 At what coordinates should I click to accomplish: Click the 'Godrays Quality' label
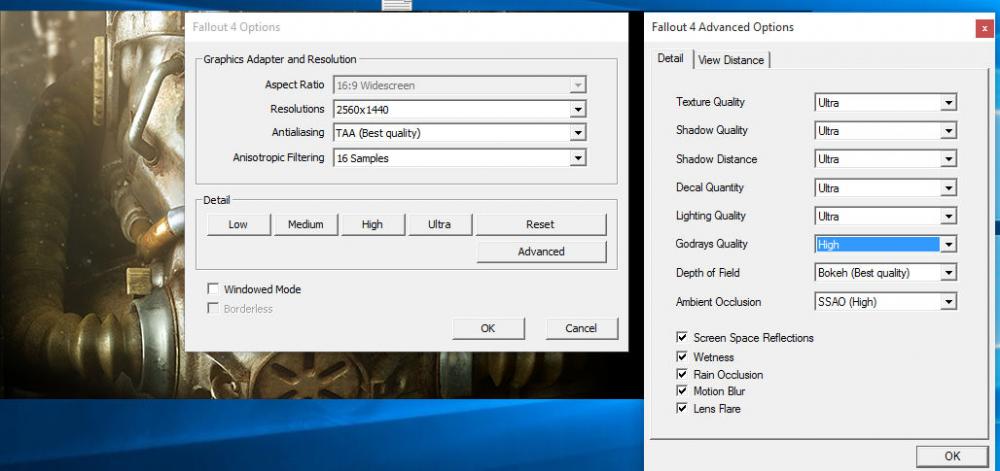point(711,243)
